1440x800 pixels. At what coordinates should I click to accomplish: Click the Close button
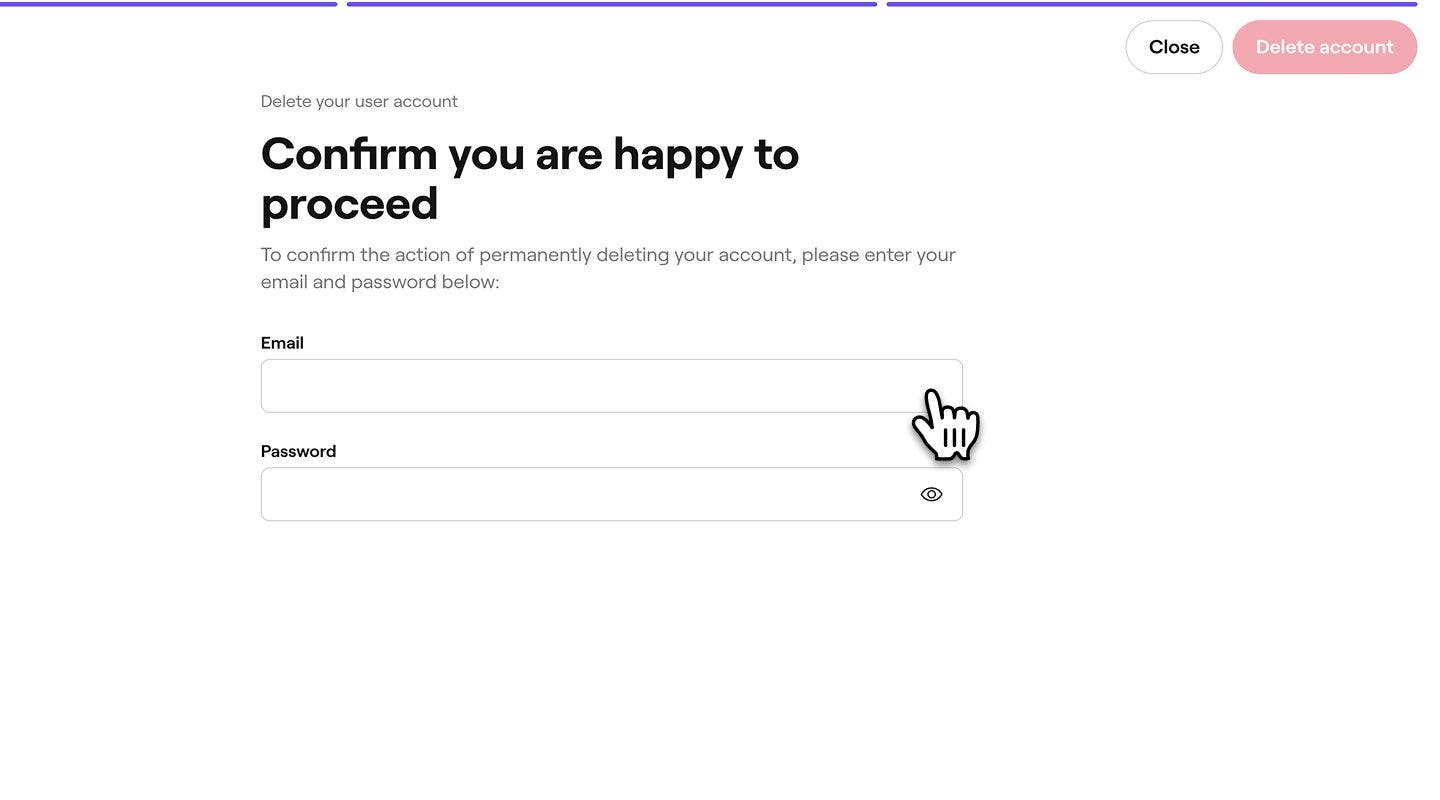tap(1173, 47)
